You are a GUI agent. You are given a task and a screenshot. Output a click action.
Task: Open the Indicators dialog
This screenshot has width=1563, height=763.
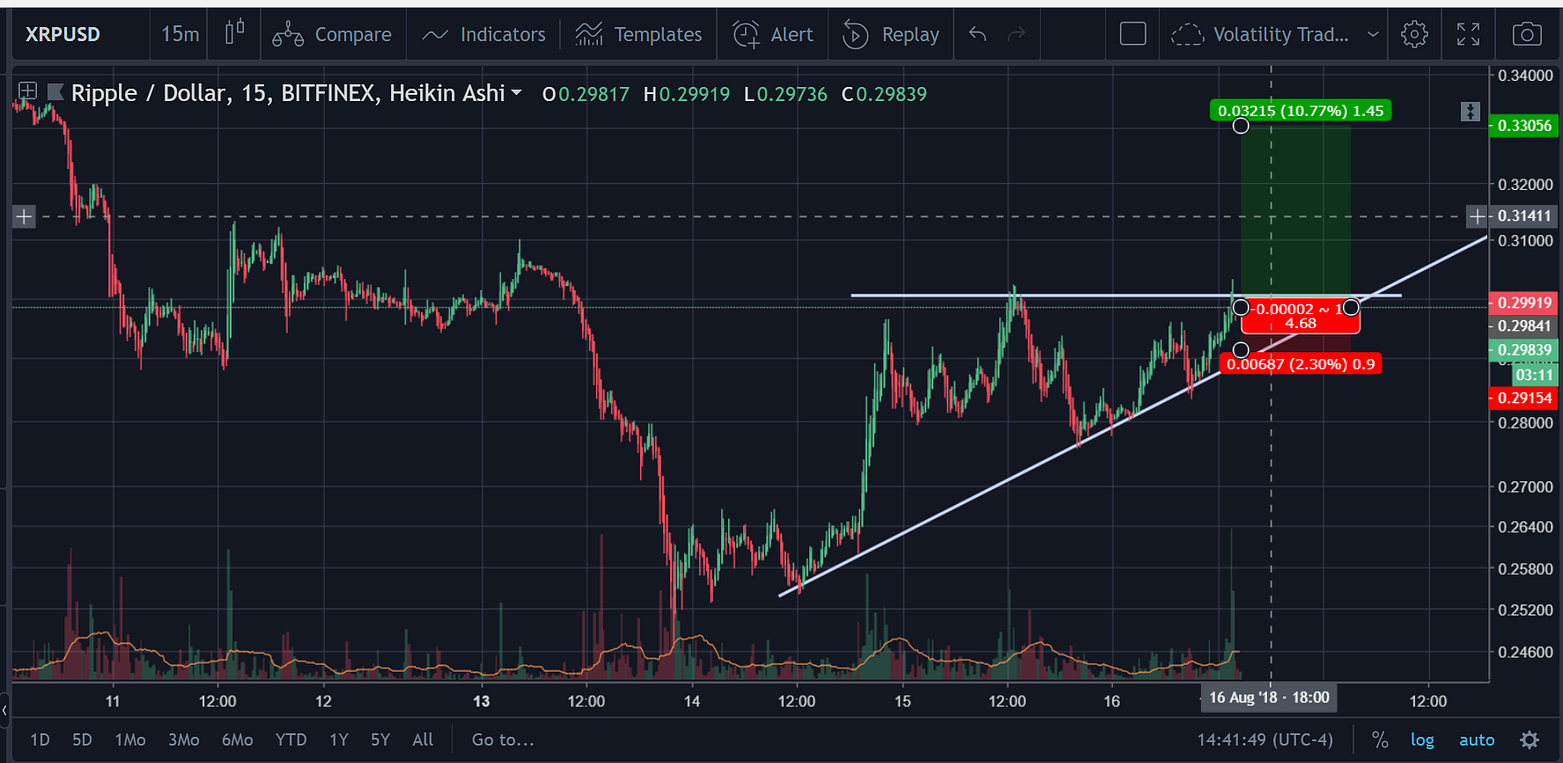[x=484, y=34]
